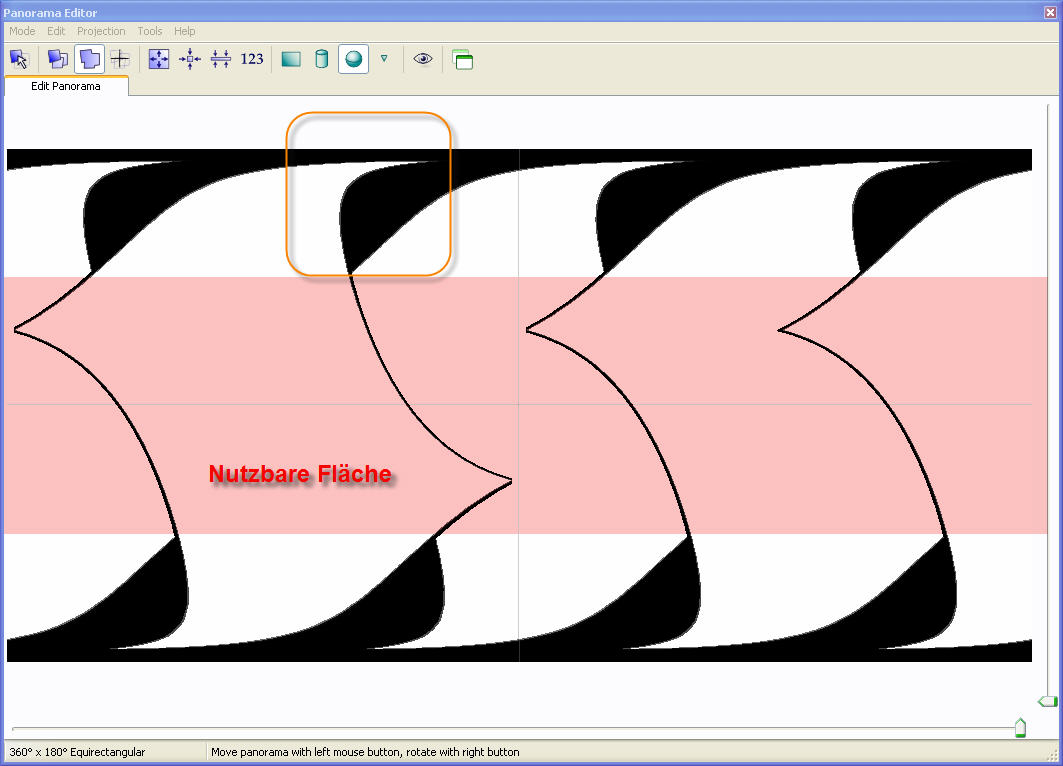Toggle the spherical projection button
The width and height of the screenshot is (1063, 766).
(x=352, y=59)
